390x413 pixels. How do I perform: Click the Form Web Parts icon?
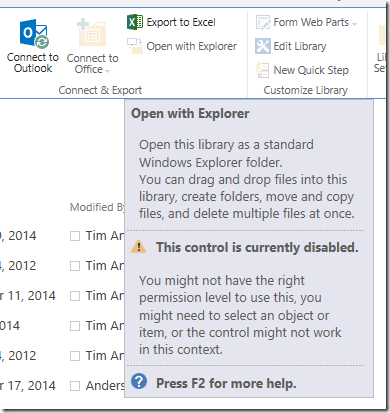[263, 22]
